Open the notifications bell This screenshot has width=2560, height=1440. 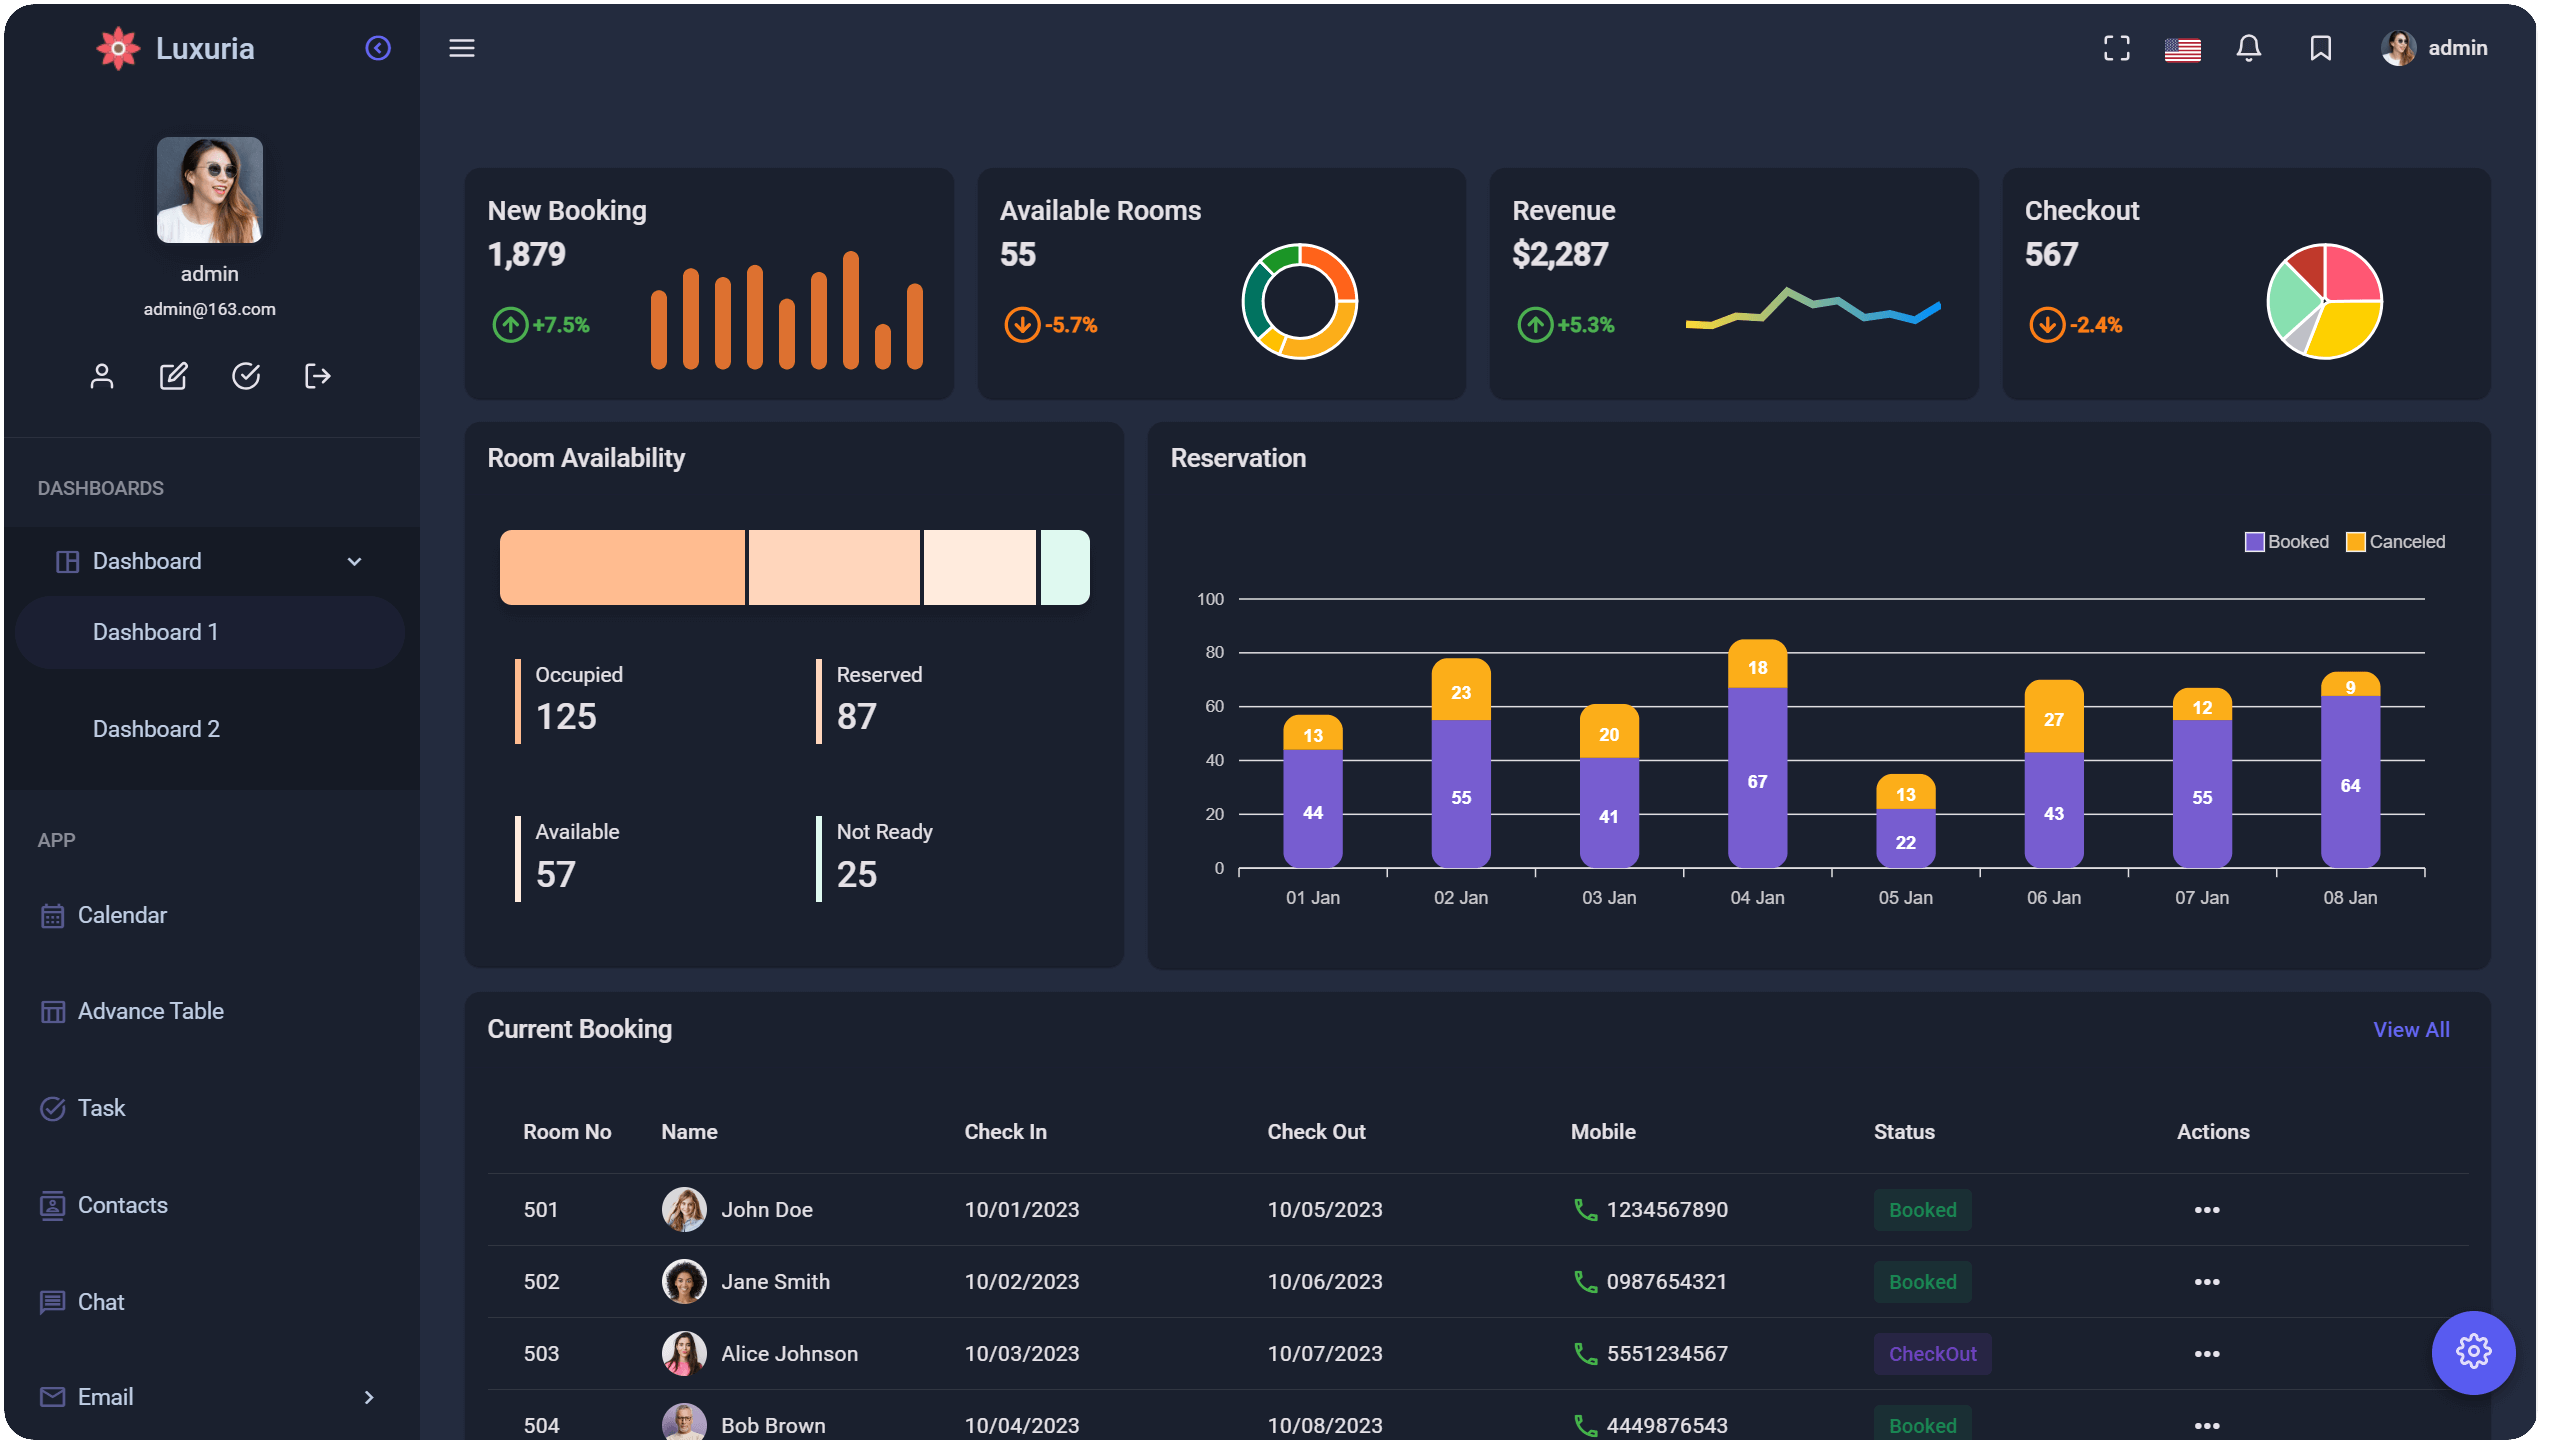click(x=2248, y=47)
